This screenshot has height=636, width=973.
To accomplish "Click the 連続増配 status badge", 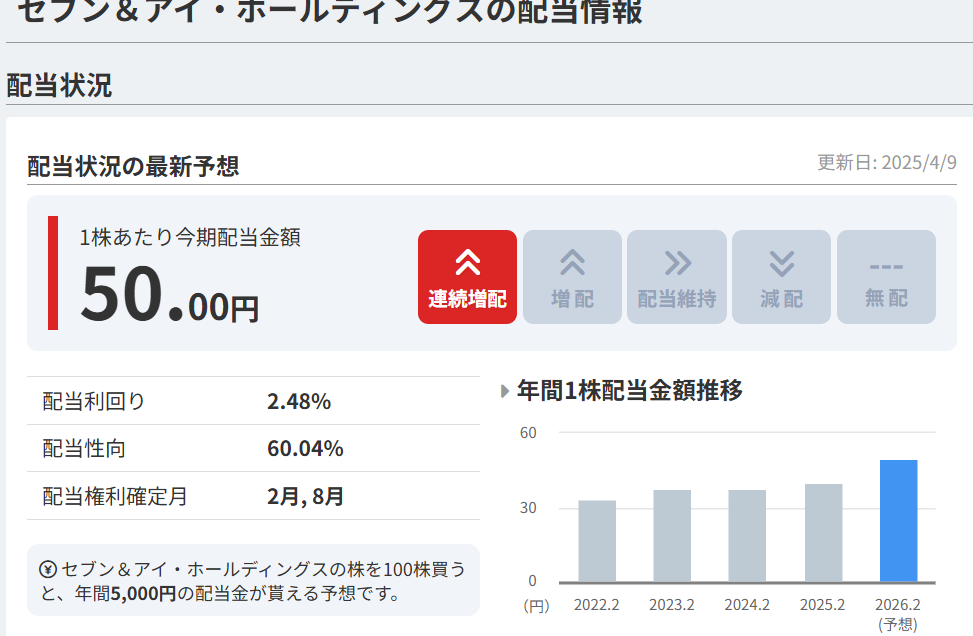I will coord(467,277).
